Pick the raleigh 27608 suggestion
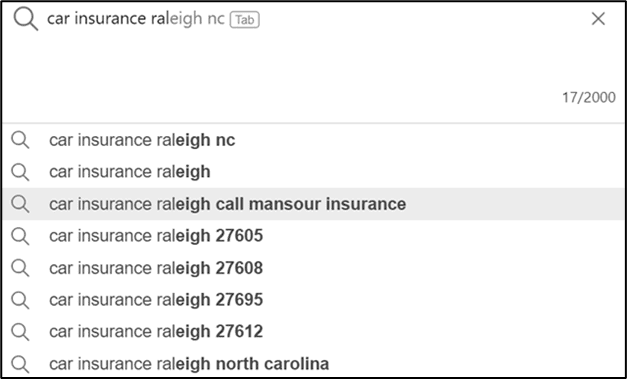 [314, 268]
